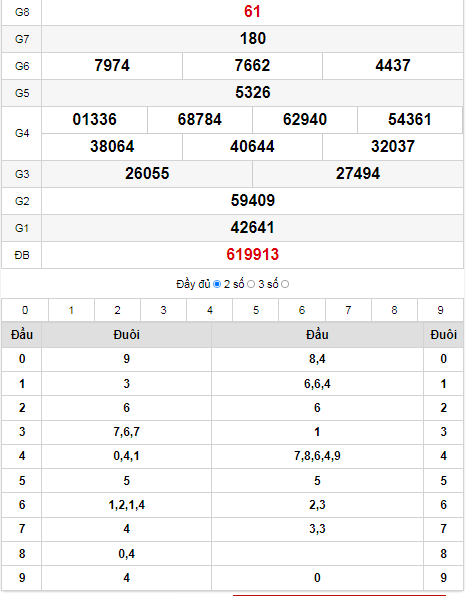
Task: Choose digit 2 in the number filter
Action: 117,310
